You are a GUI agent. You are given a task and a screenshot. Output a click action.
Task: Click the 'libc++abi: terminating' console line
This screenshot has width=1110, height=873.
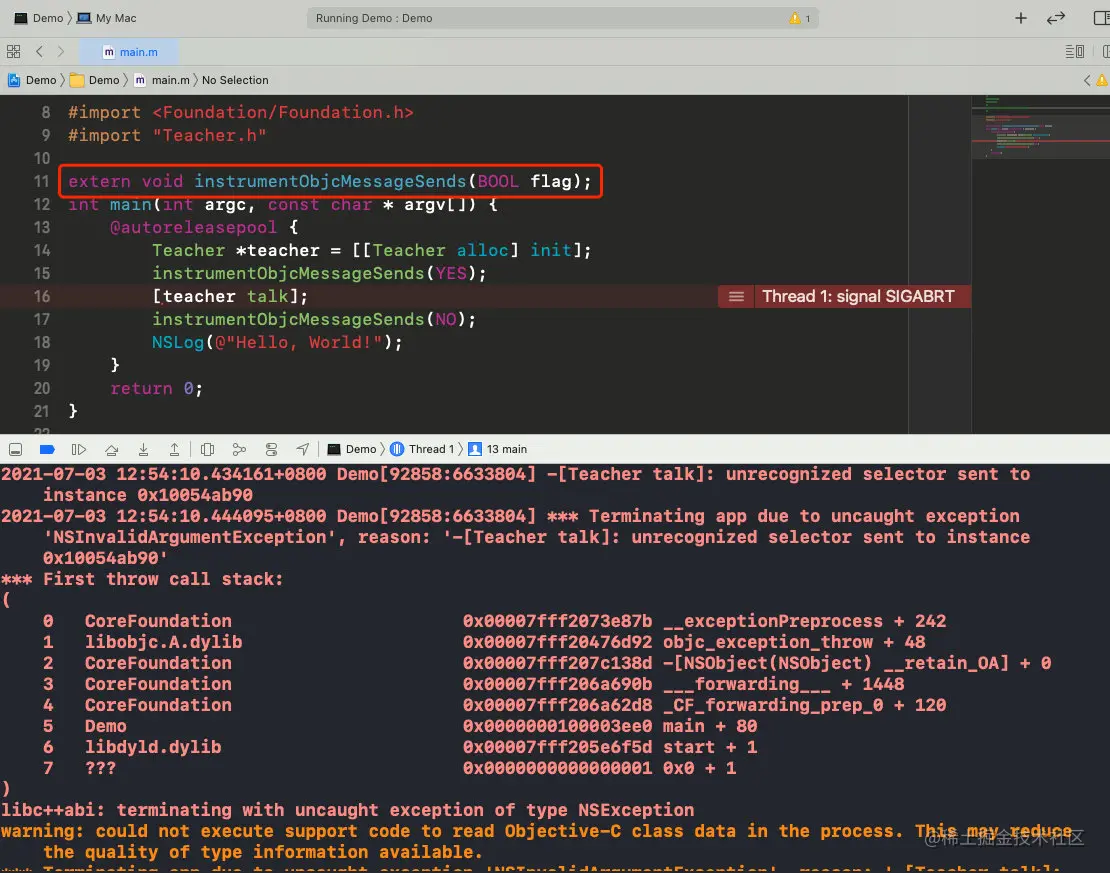click(x=348, y=810)
